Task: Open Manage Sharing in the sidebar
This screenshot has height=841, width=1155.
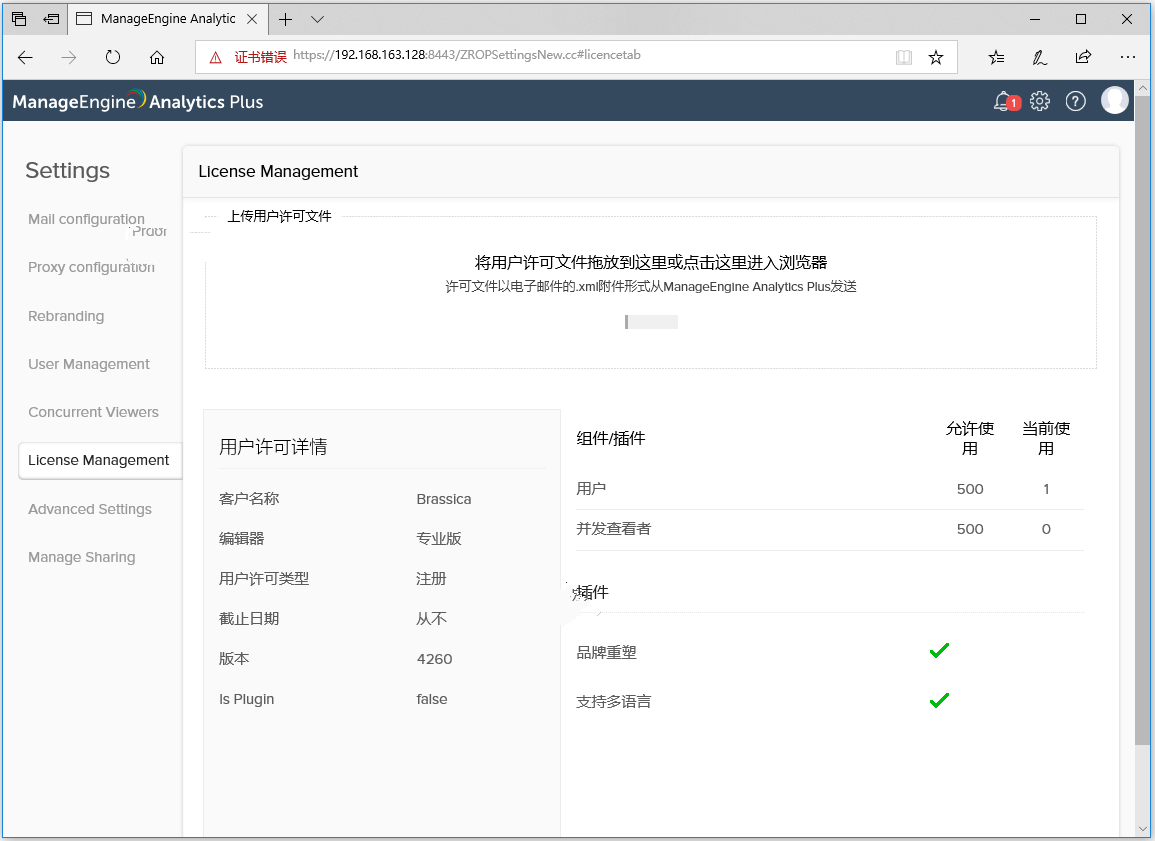Action: point(82,557)
